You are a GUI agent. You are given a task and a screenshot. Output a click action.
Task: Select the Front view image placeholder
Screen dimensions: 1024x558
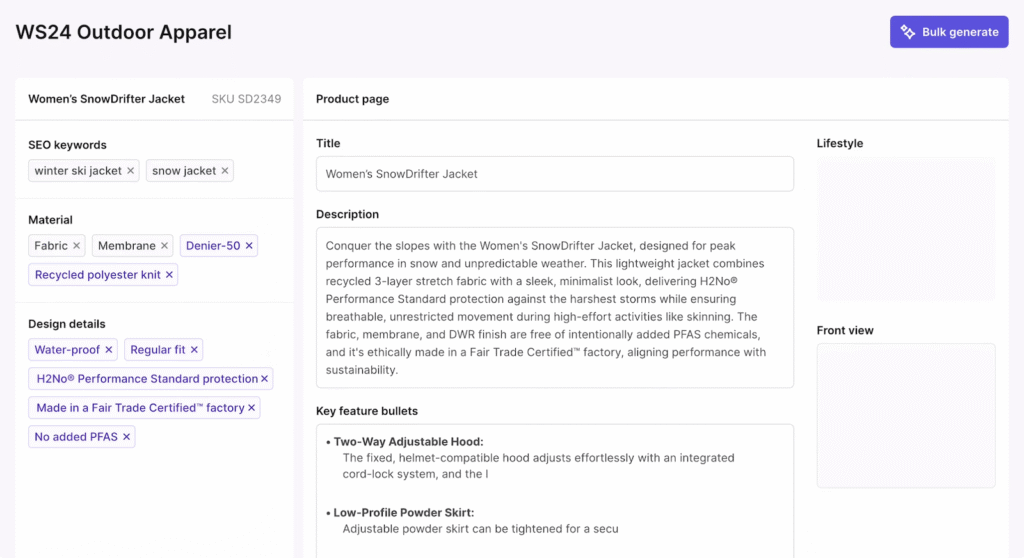[905, 415]
